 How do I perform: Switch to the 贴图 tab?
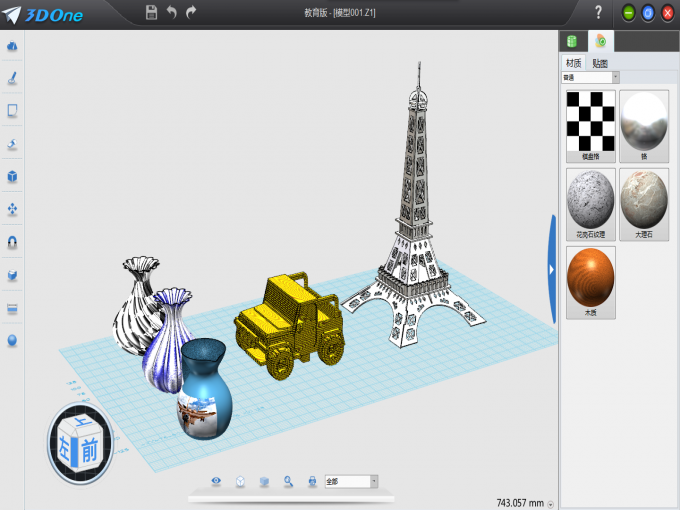click(x=599, y=62)
